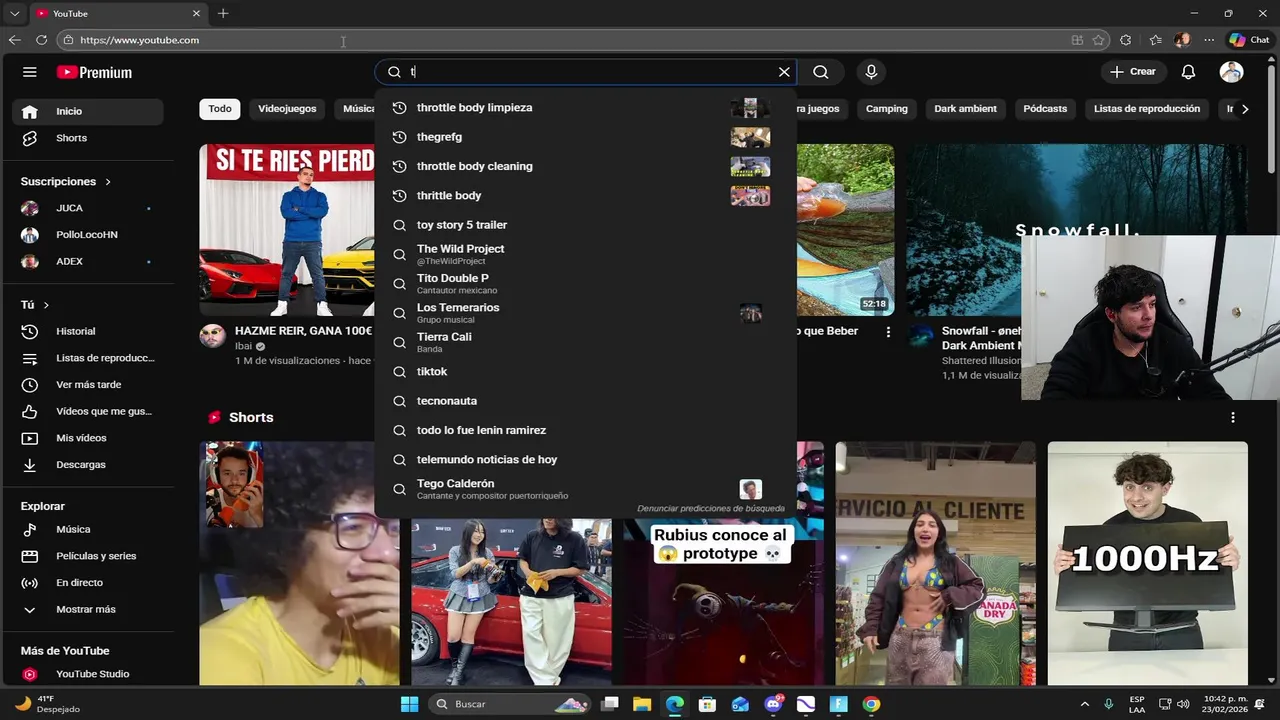The height and width of the screenshot is (720, 1280).
Task: Open HAZME REIR video thumbnail
Action: 287,230
